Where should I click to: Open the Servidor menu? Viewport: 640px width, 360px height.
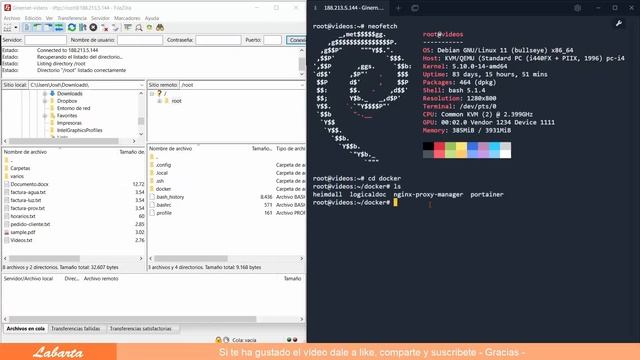point(100,18)
